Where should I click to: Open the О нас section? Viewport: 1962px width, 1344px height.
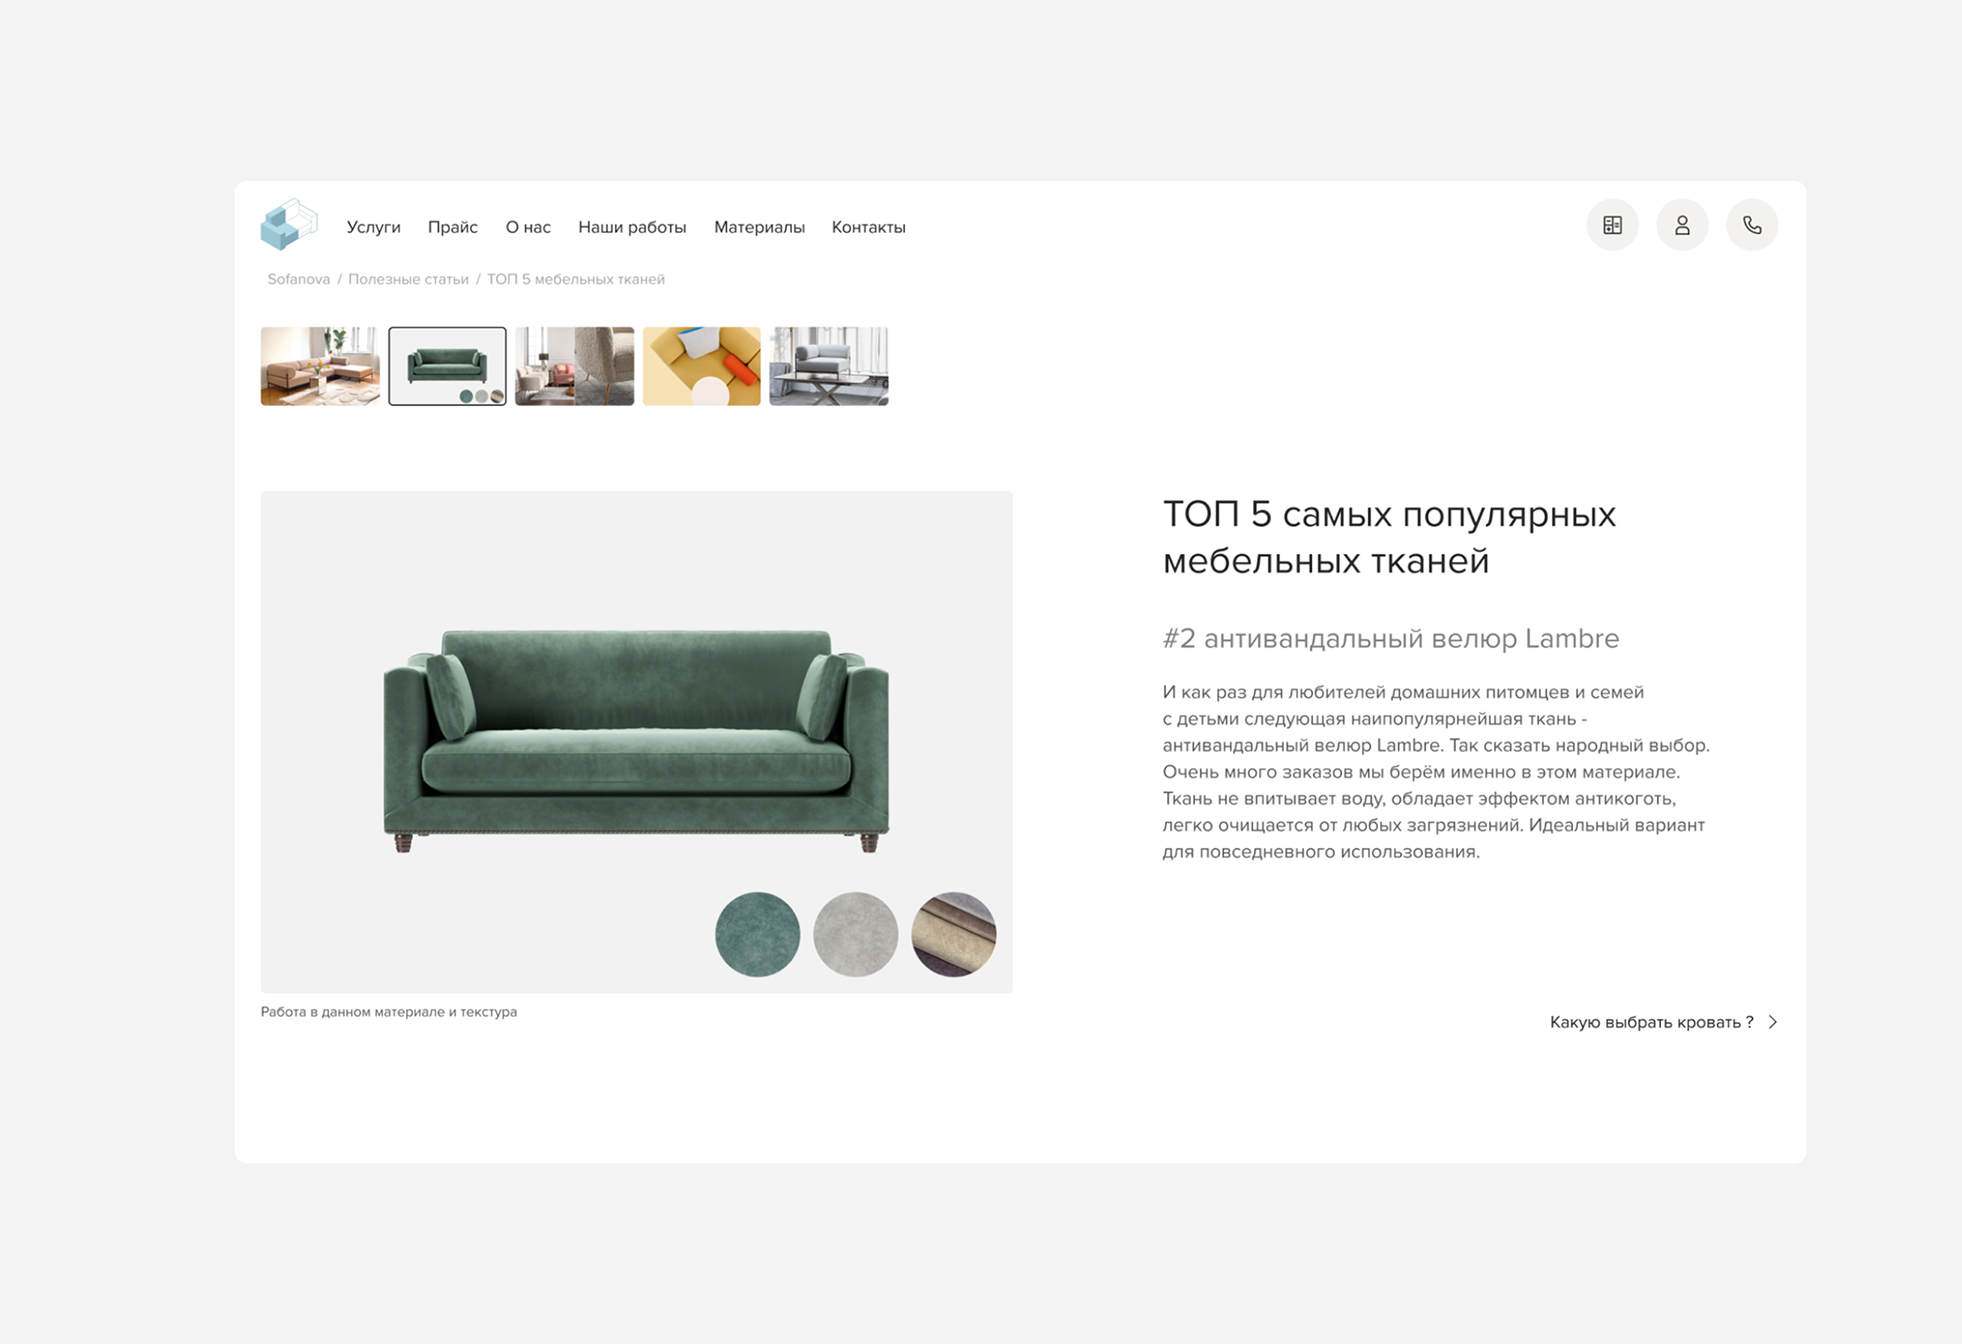click(x=528, y=227)
